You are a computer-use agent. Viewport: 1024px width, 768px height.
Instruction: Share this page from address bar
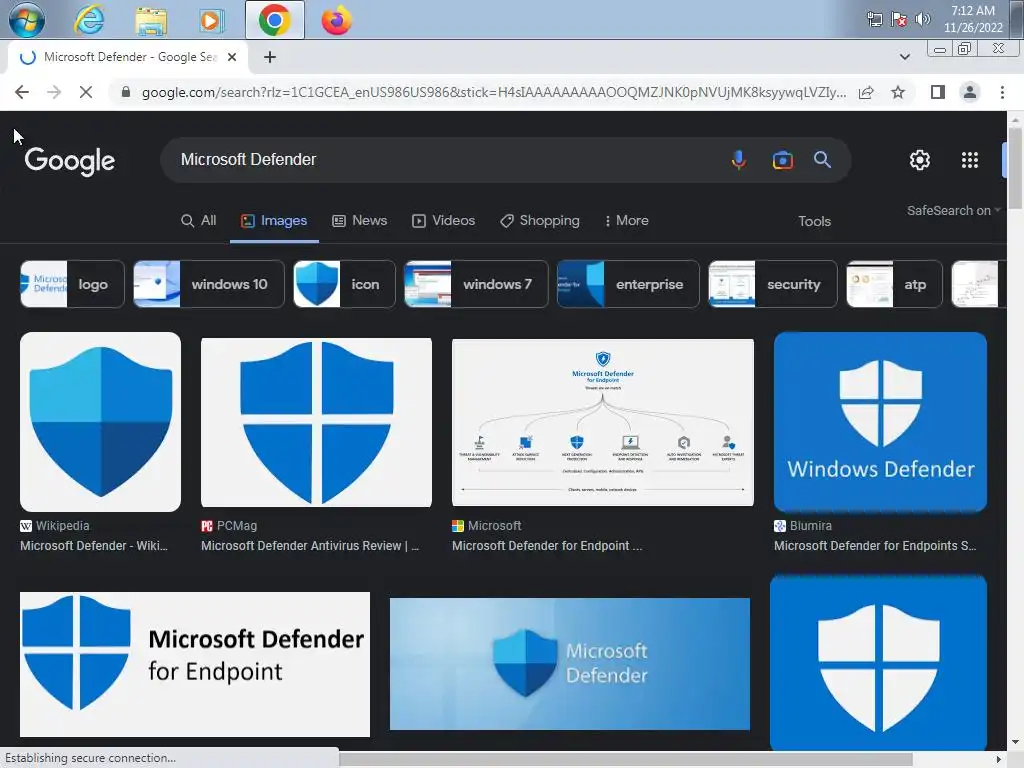click(x=866, y=92)
